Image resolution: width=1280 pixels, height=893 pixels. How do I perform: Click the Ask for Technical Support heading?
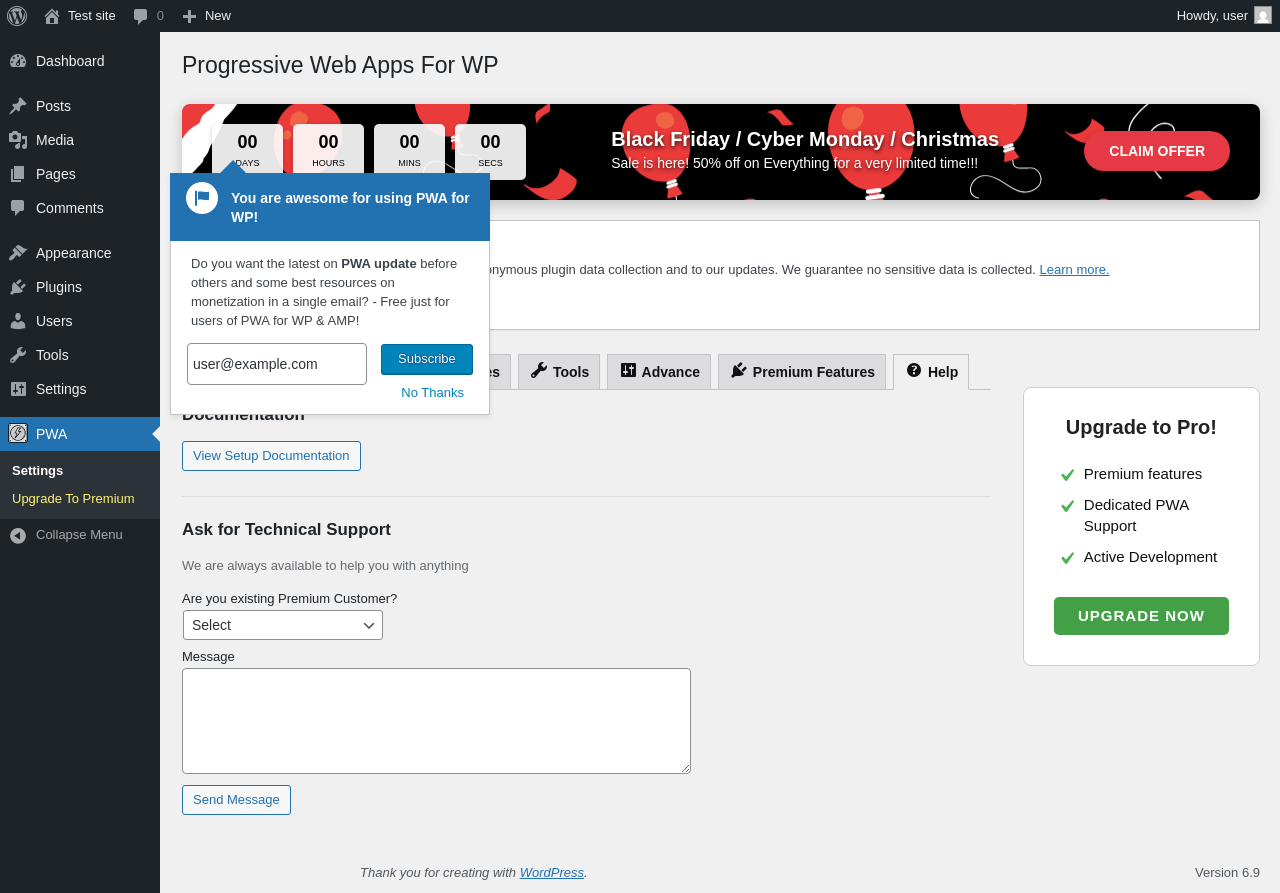click(x=286, y=530)
